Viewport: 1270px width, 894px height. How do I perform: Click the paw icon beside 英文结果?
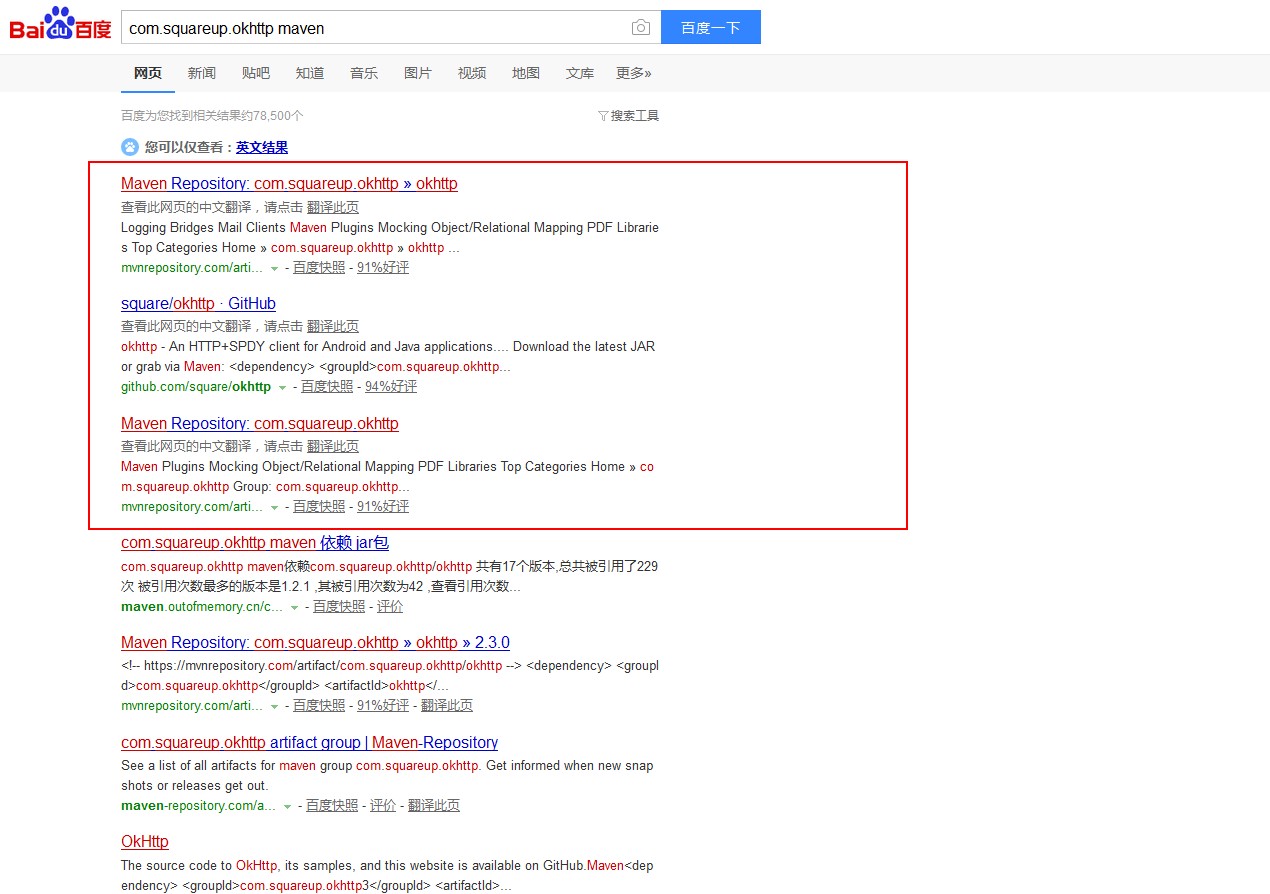(130, 147)
